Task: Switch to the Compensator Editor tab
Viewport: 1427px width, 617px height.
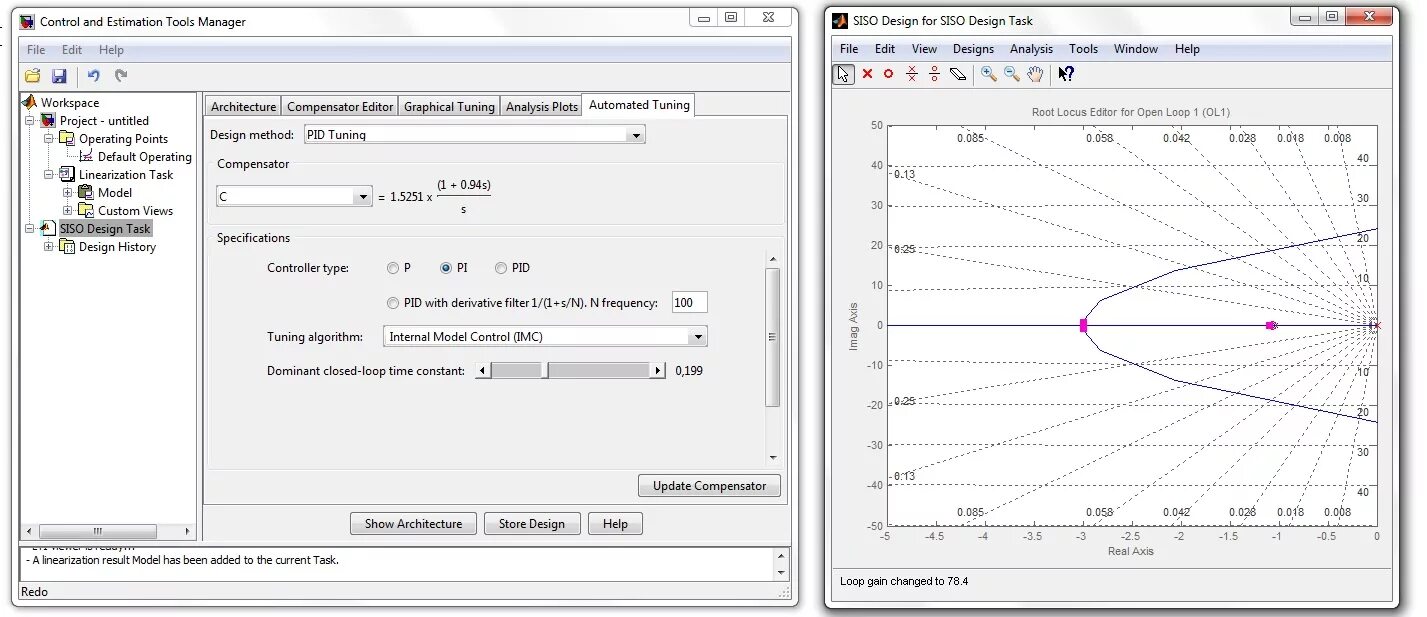Action: (x=340, y=106)
